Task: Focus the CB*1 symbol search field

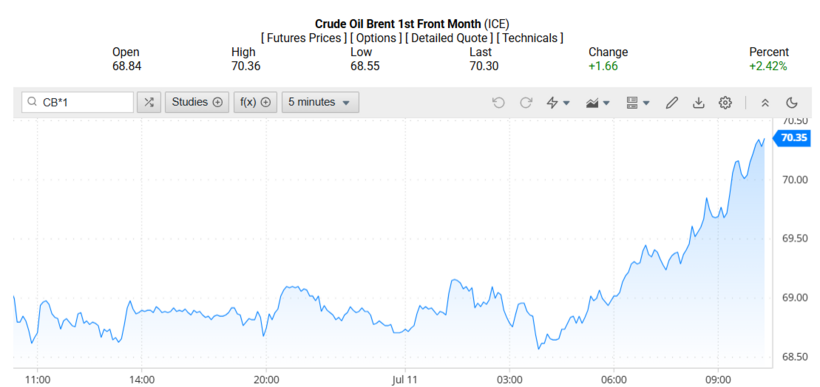Action: point(77,103)
